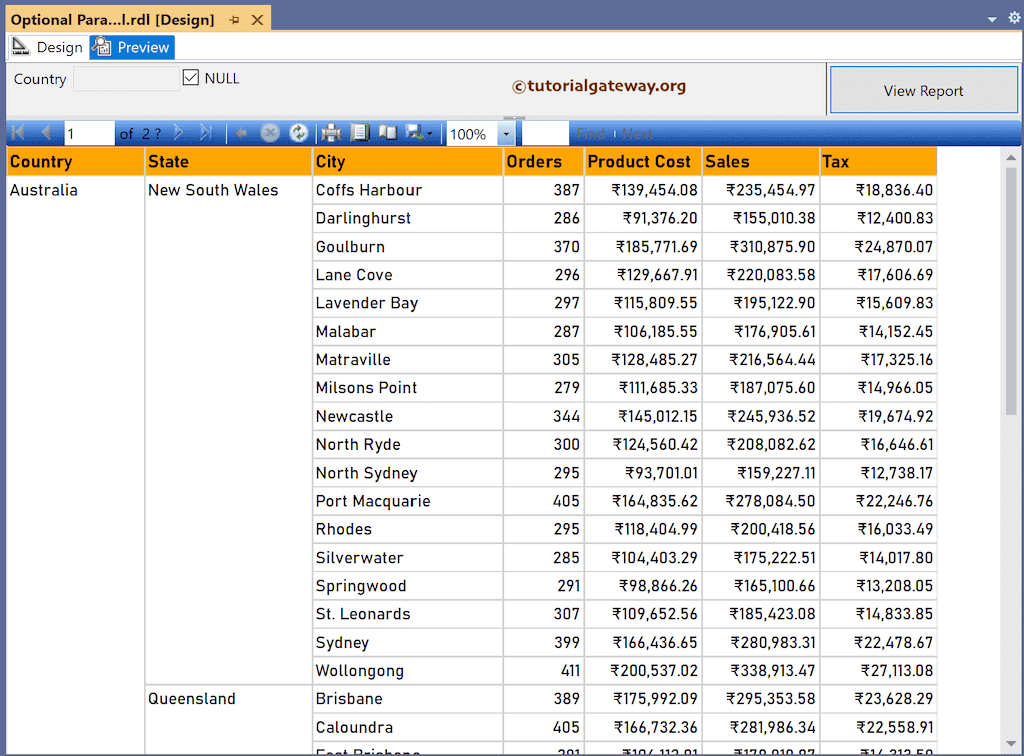Stop the report rendering
The width and height of the screenshot is (1024, 756).
click(x=268, y=133)
